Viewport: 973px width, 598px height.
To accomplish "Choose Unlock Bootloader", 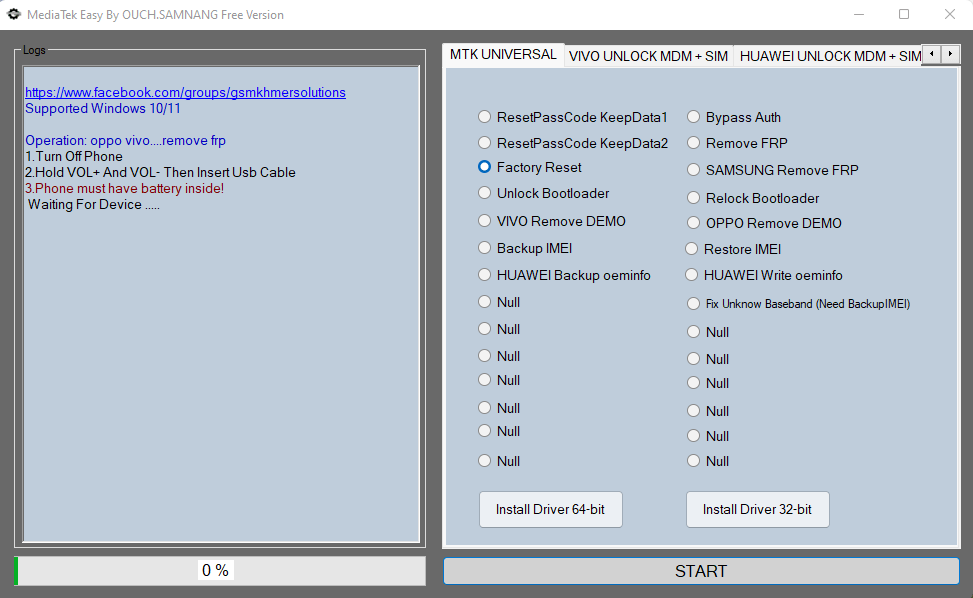I will (x=484, y=193).
